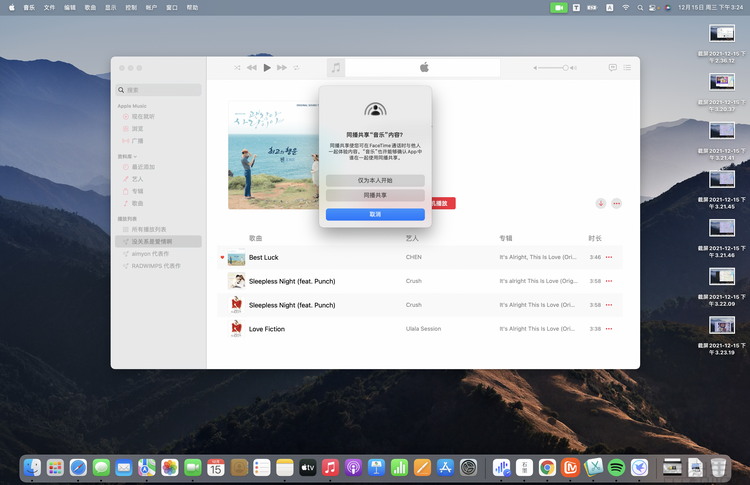Toggle the love heart on Best Luck
This screenshot has width=750, height=485.
tap(222, 257)
